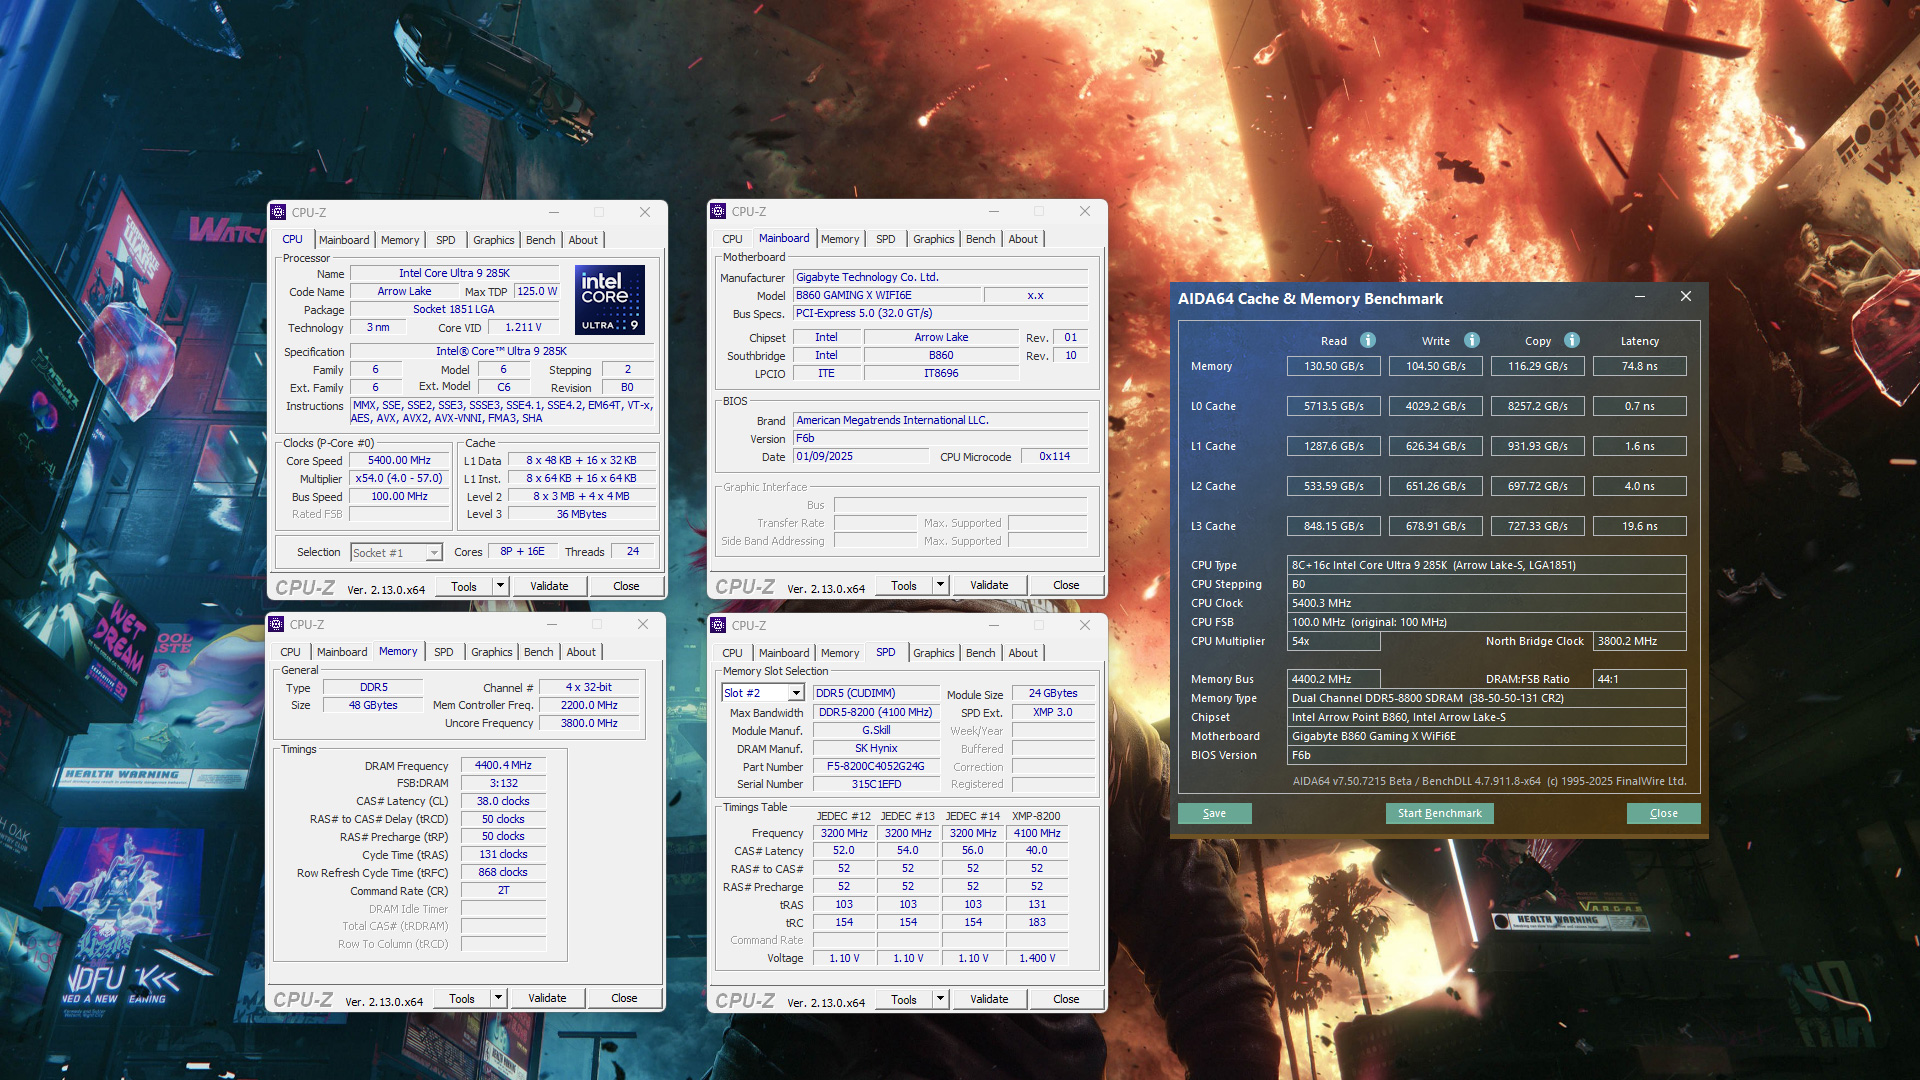Open the About tab in the Mainboard tab window

point(1023,239)
